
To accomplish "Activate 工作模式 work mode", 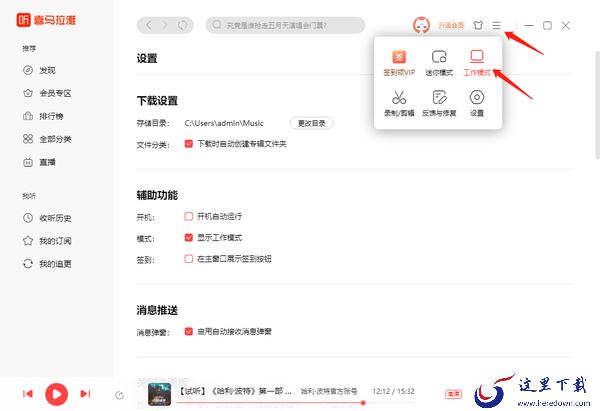I will tap(477, 63).
